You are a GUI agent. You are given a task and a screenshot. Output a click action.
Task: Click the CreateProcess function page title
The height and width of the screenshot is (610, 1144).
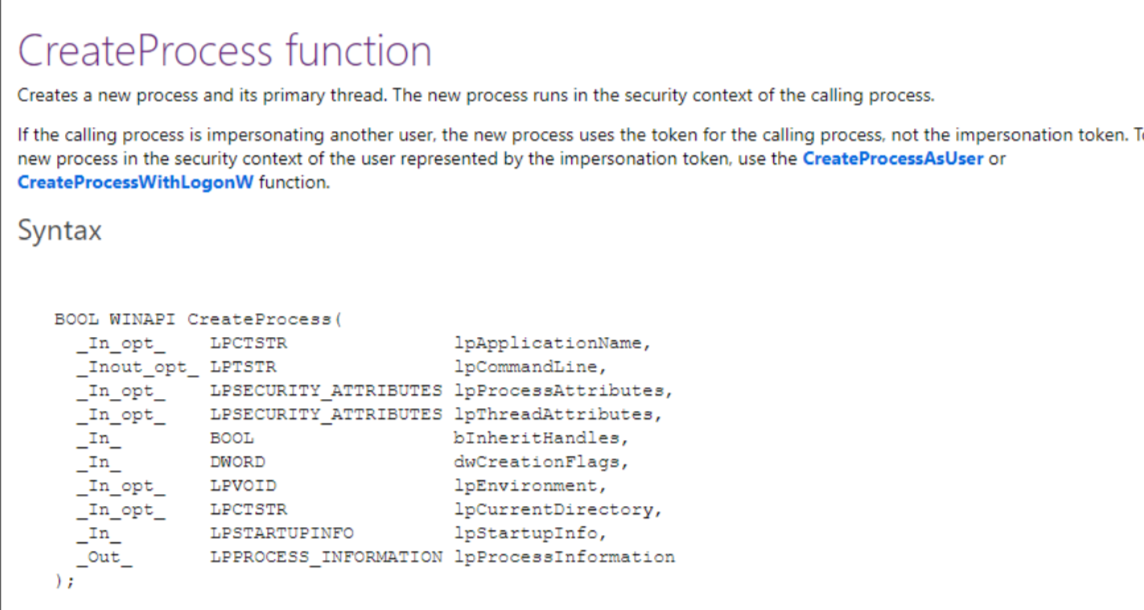click(x=225, y=51)
